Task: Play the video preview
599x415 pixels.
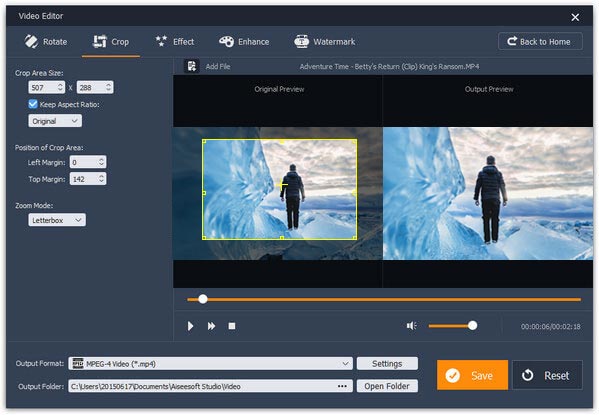Action: pos(190,326)
